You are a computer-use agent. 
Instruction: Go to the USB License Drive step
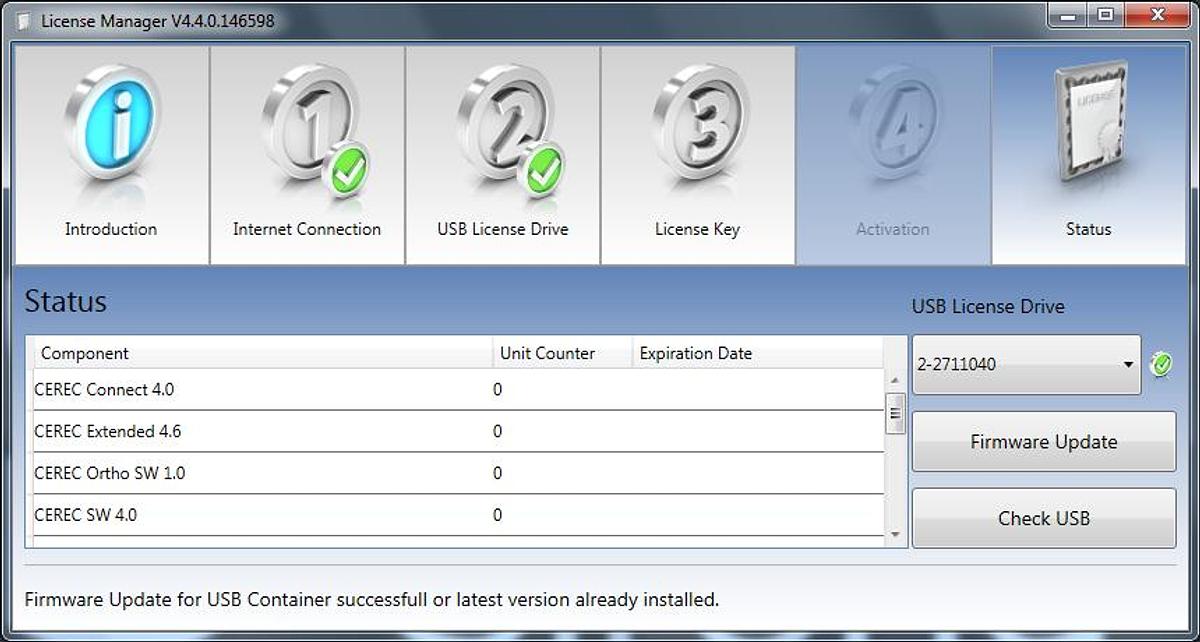coord(502,155)
